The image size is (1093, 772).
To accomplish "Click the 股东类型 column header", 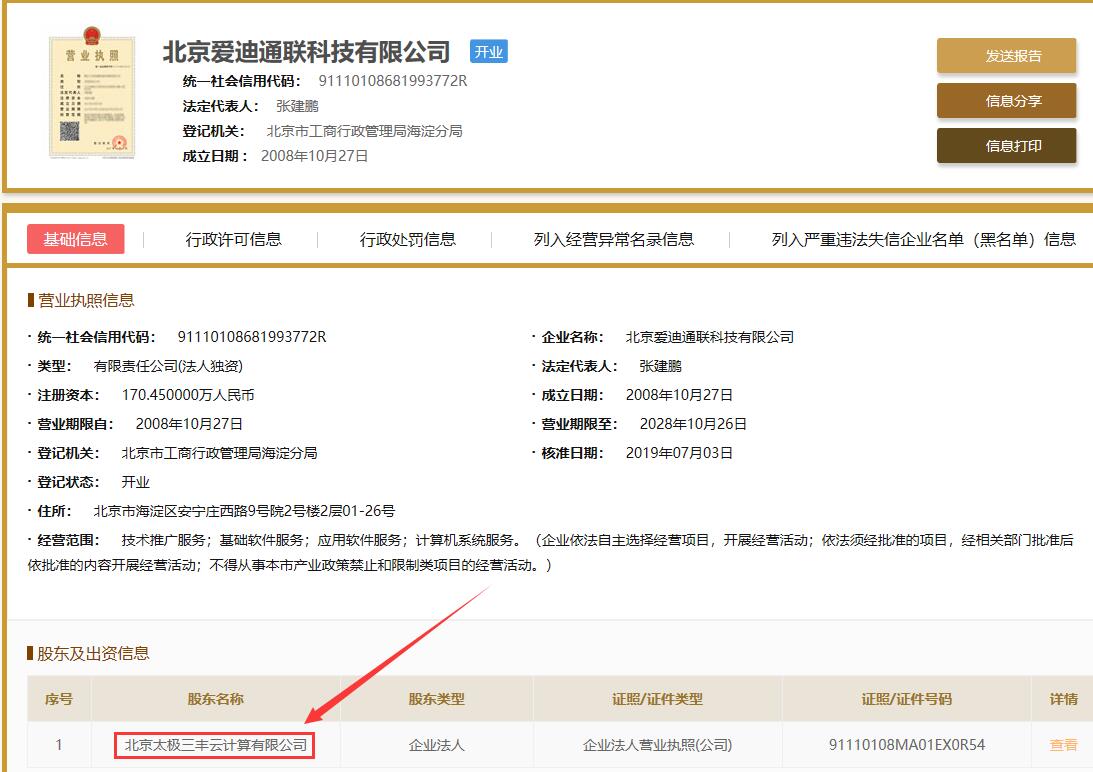I will click(436, 699).
